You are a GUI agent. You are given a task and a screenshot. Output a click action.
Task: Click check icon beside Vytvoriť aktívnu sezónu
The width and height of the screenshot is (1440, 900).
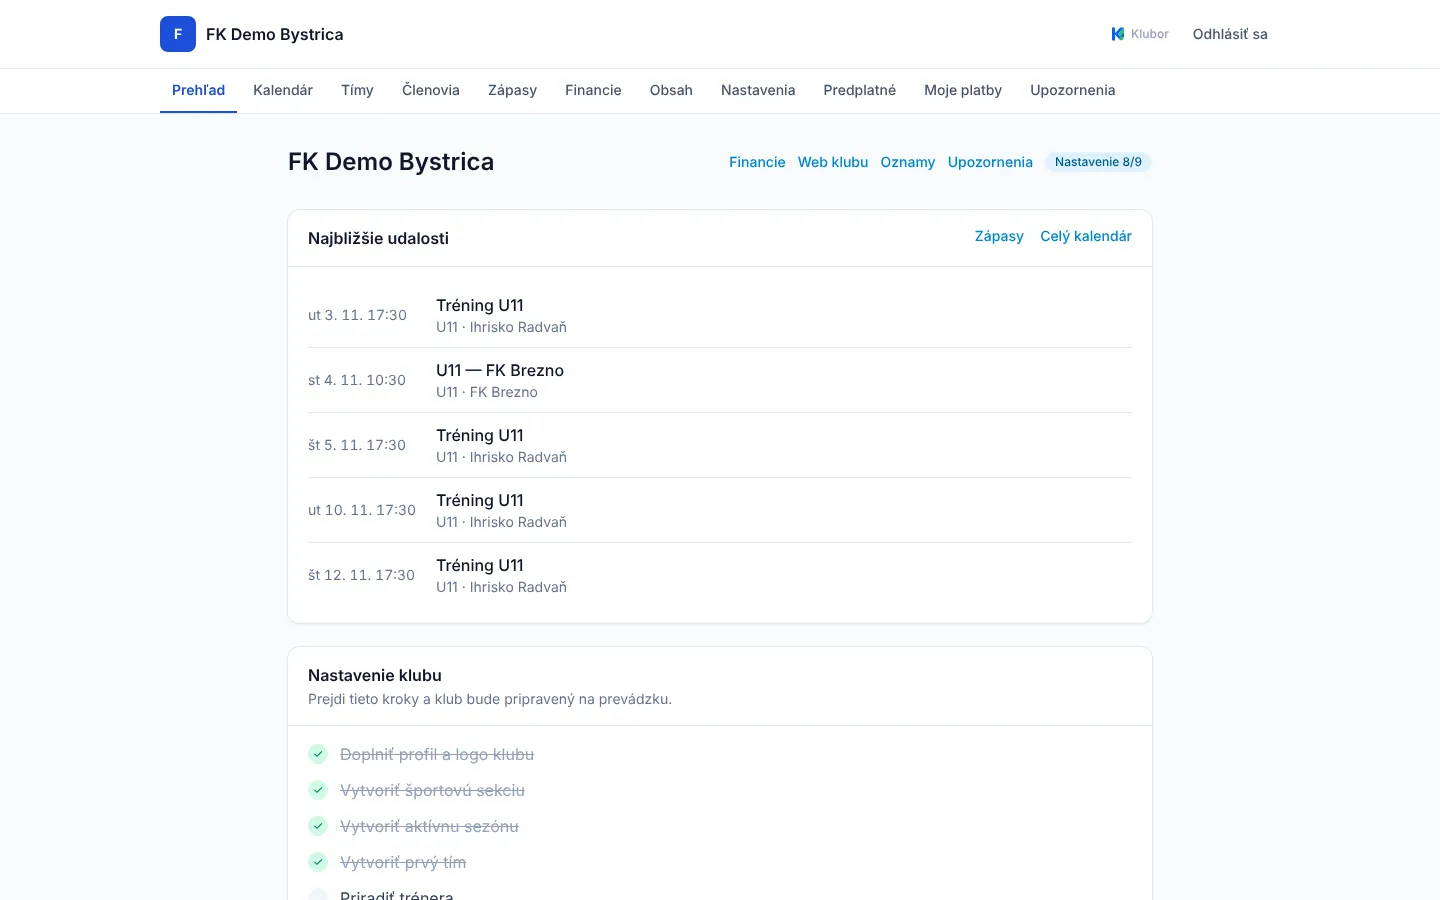318,826
